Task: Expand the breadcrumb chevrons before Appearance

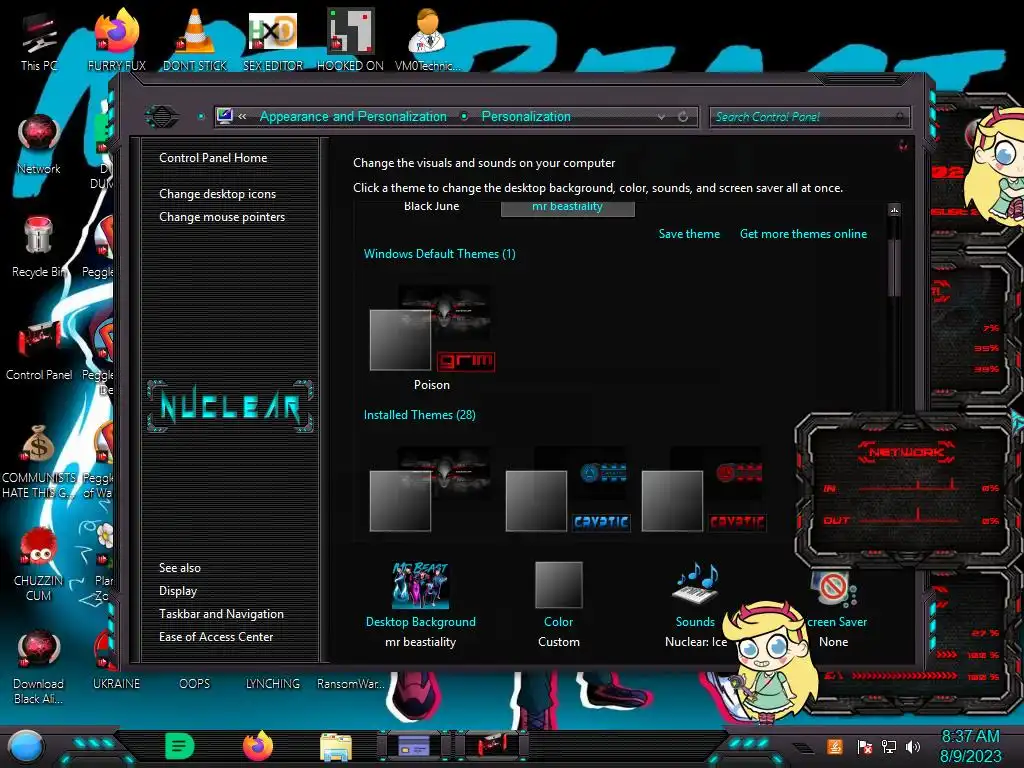Action: (242, 116)
